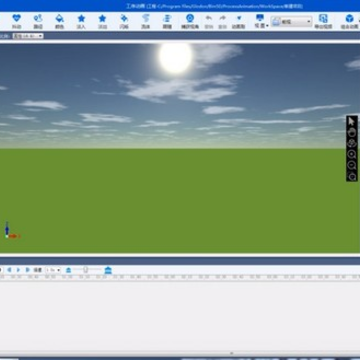Click the small timeline zoom-out icon

click(68, 270)
